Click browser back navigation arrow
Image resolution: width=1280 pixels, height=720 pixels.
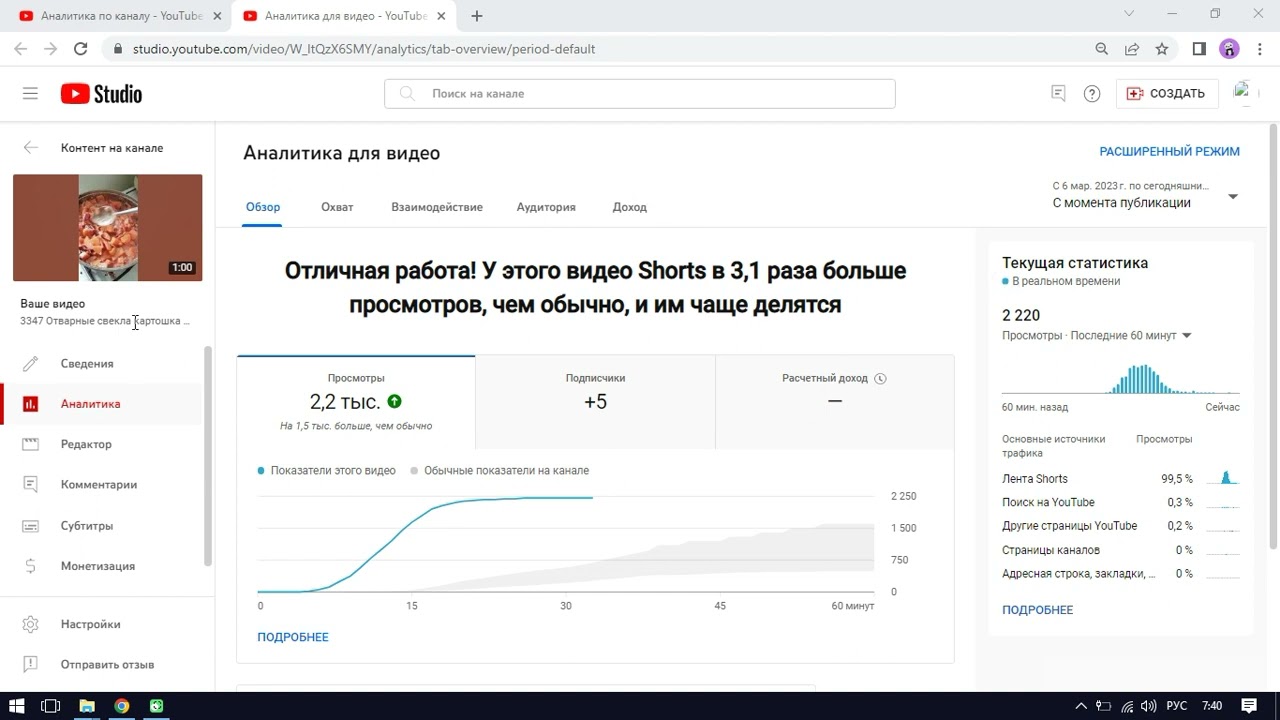click(20, 48)
